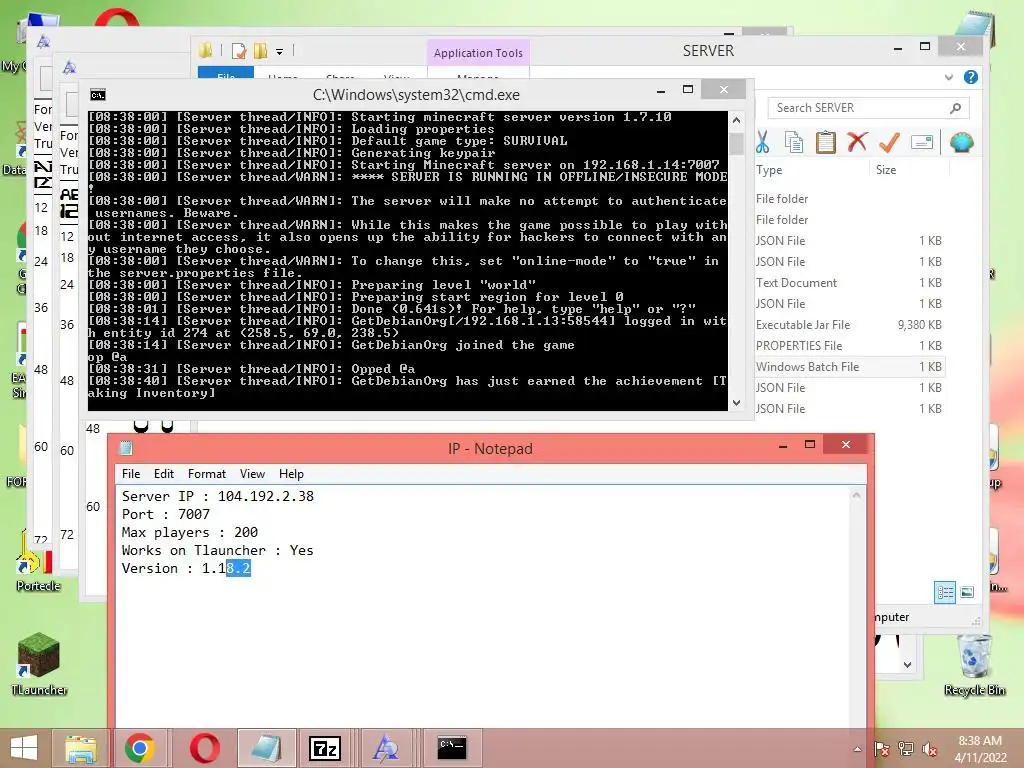Click the folder icon in SERVER quick access toolbar

[206, 50]
